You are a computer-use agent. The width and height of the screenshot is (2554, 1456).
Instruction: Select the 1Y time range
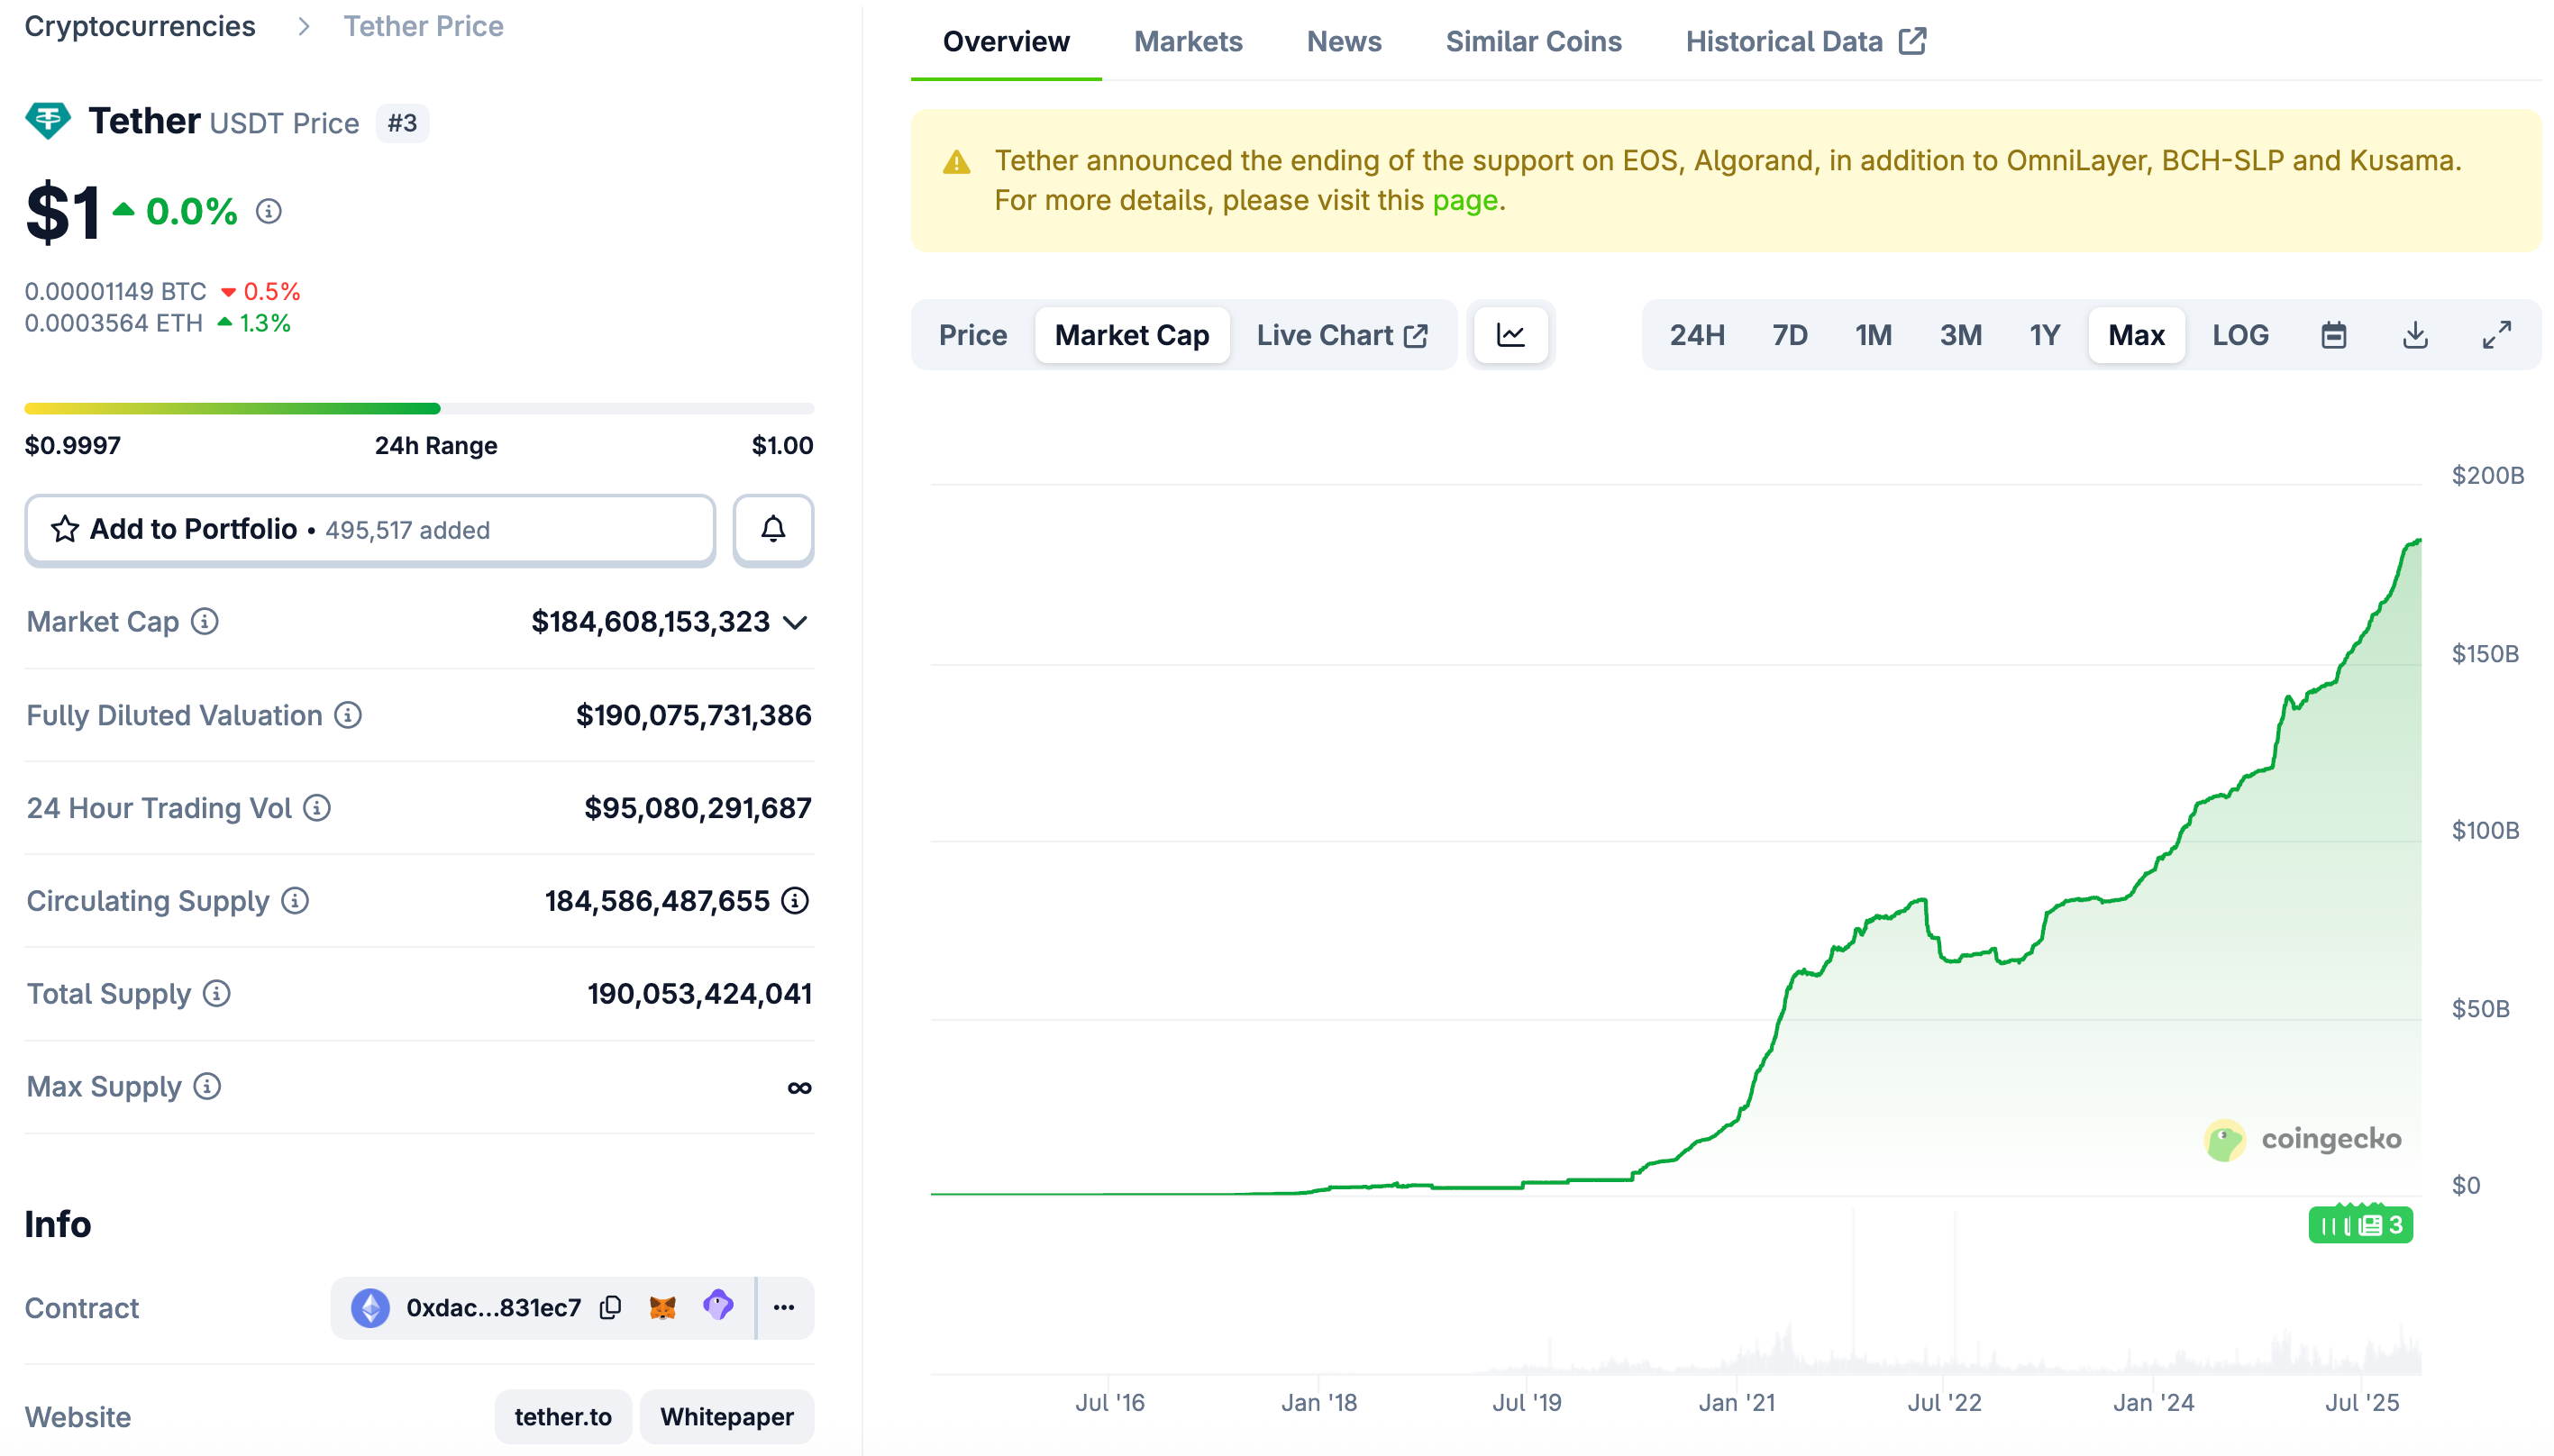click(2044, 335)
